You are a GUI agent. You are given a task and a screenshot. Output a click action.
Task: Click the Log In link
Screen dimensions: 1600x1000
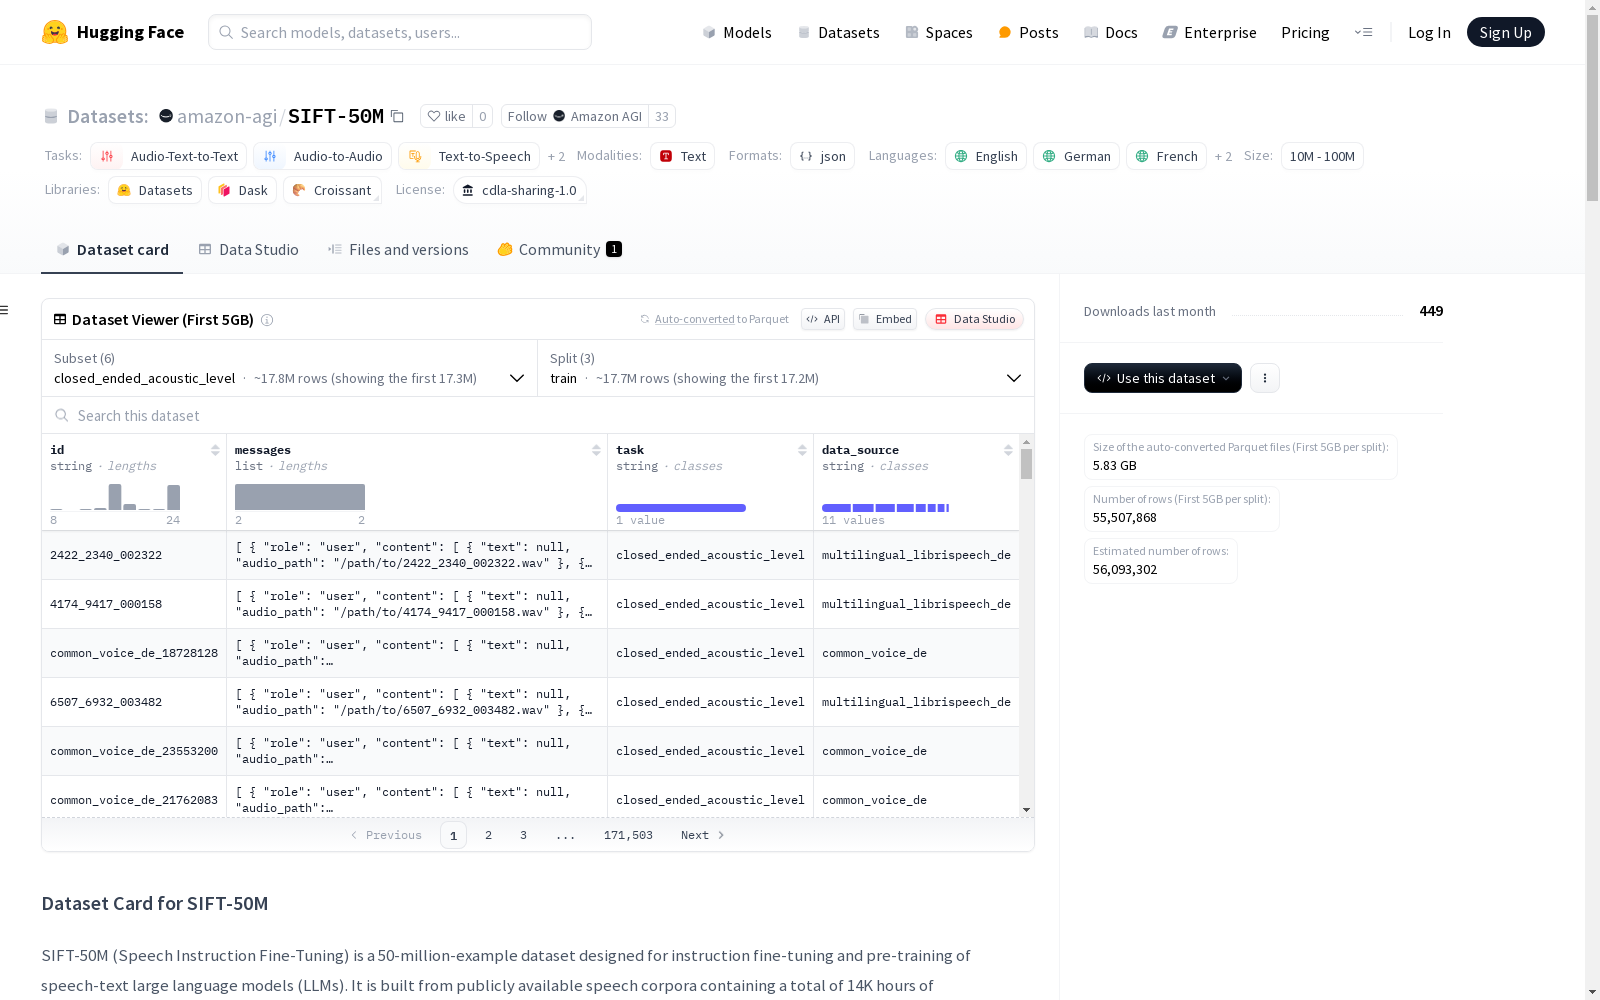[x=1429, y=32]
